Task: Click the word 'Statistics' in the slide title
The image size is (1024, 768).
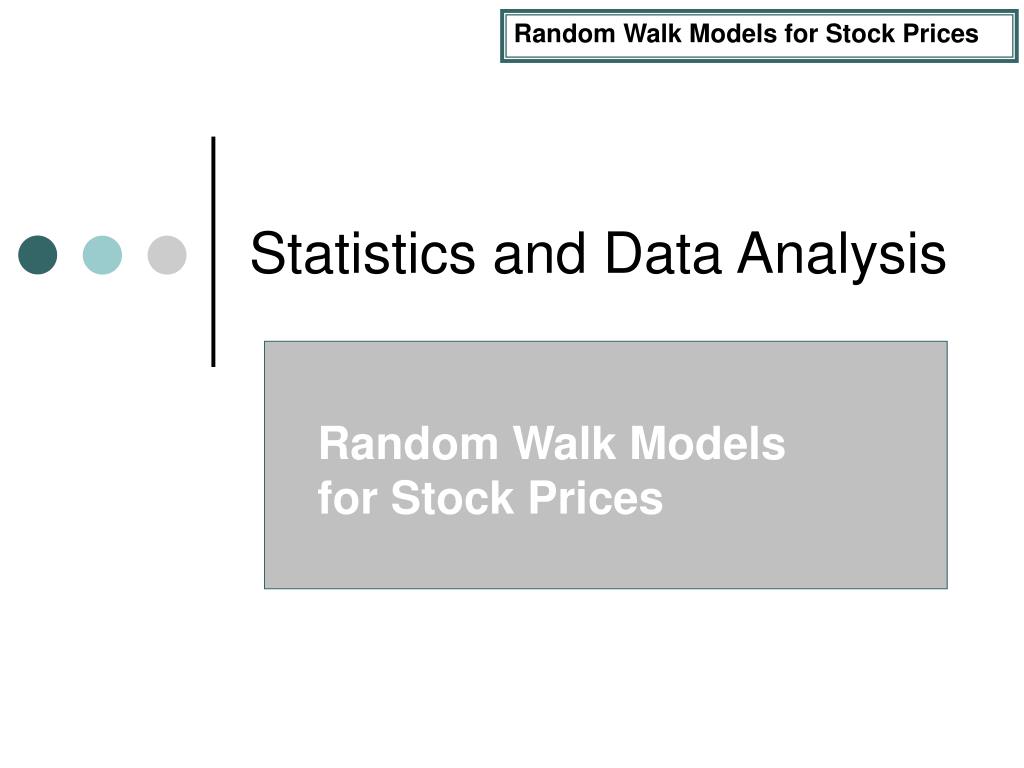Action: point(363,253)
